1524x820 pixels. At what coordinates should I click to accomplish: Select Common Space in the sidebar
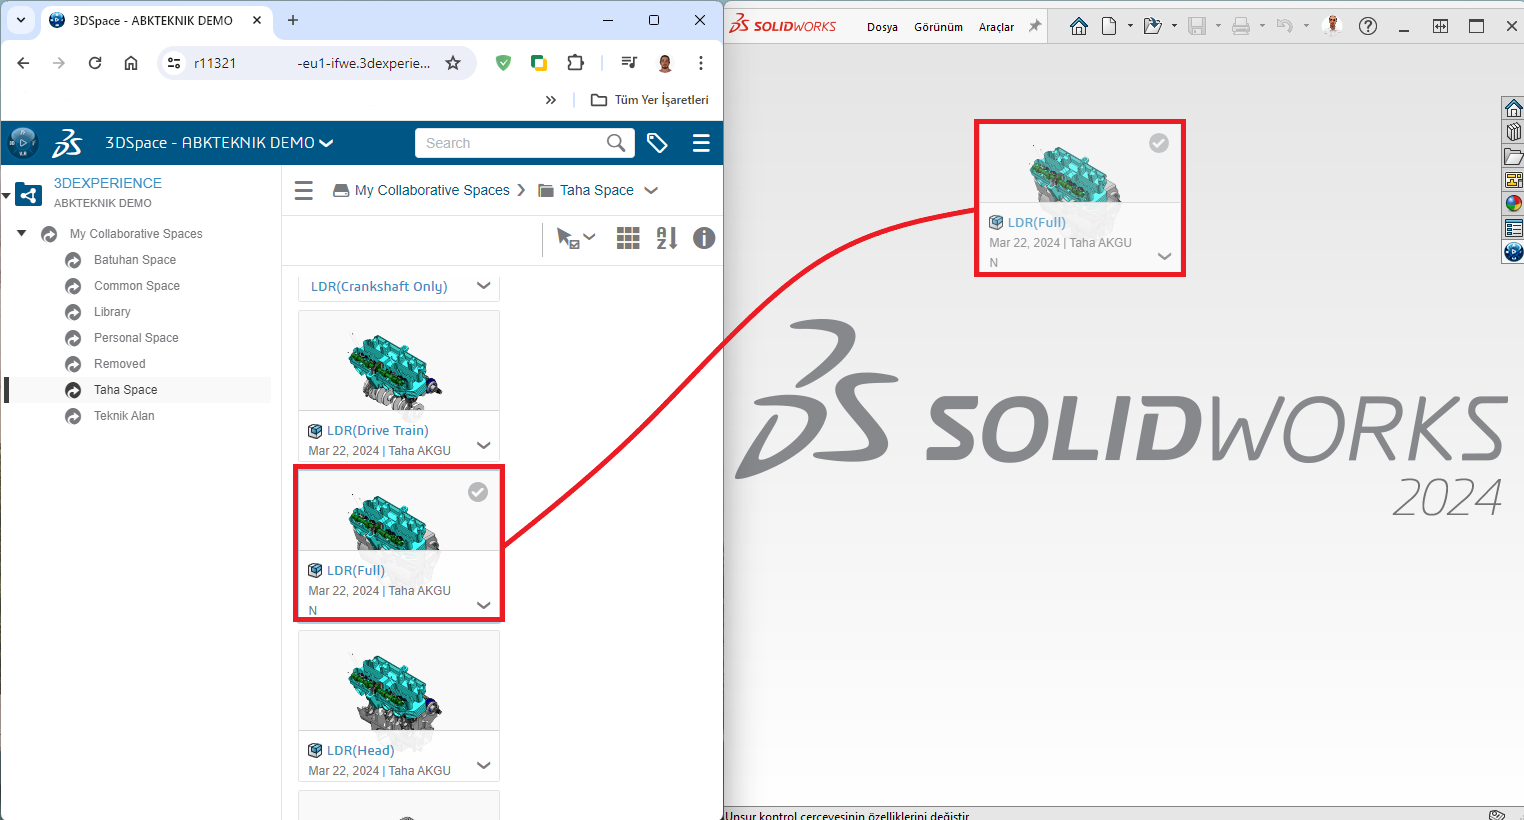coord(136,286)
